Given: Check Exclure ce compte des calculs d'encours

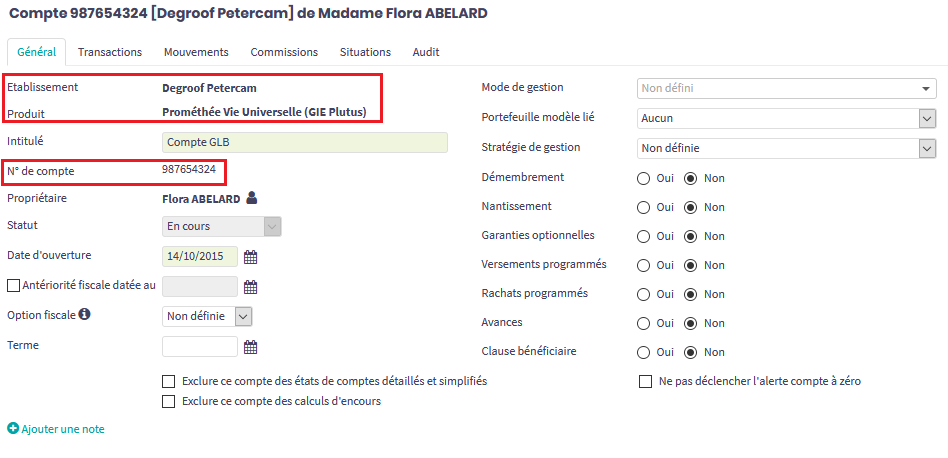Looking at the screenshot, I should [168, 402].
